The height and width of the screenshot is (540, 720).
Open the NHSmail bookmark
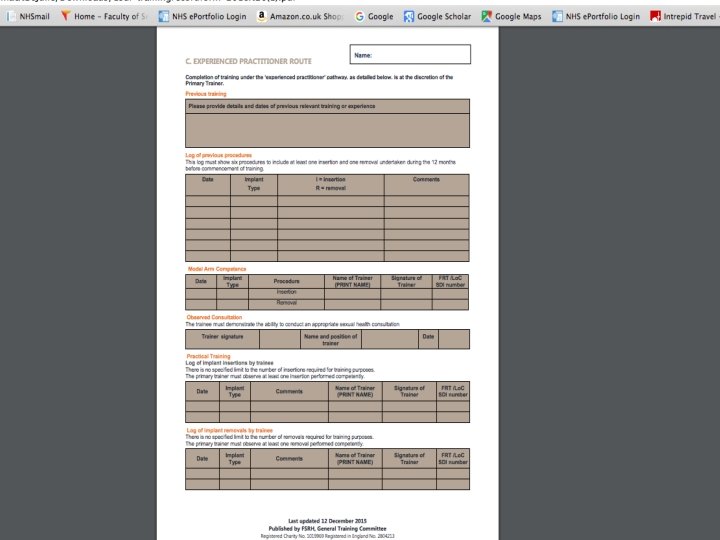click(x=28, y=17)
